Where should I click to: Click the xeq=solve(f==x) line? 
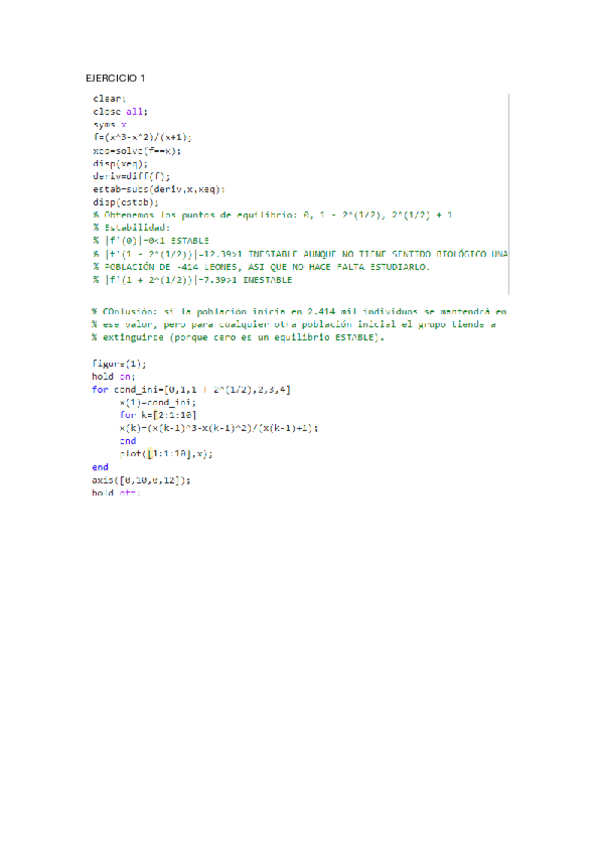click(137, 150)
